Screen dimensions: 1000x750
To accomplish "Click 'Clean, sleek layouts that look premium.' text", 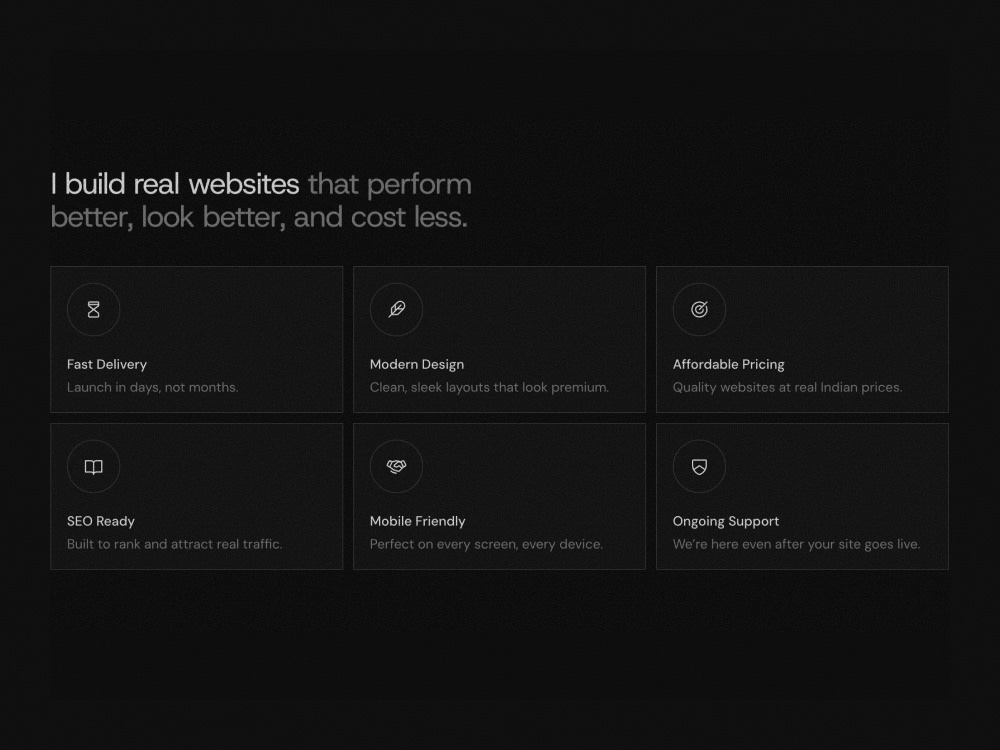I will point(489,387).
